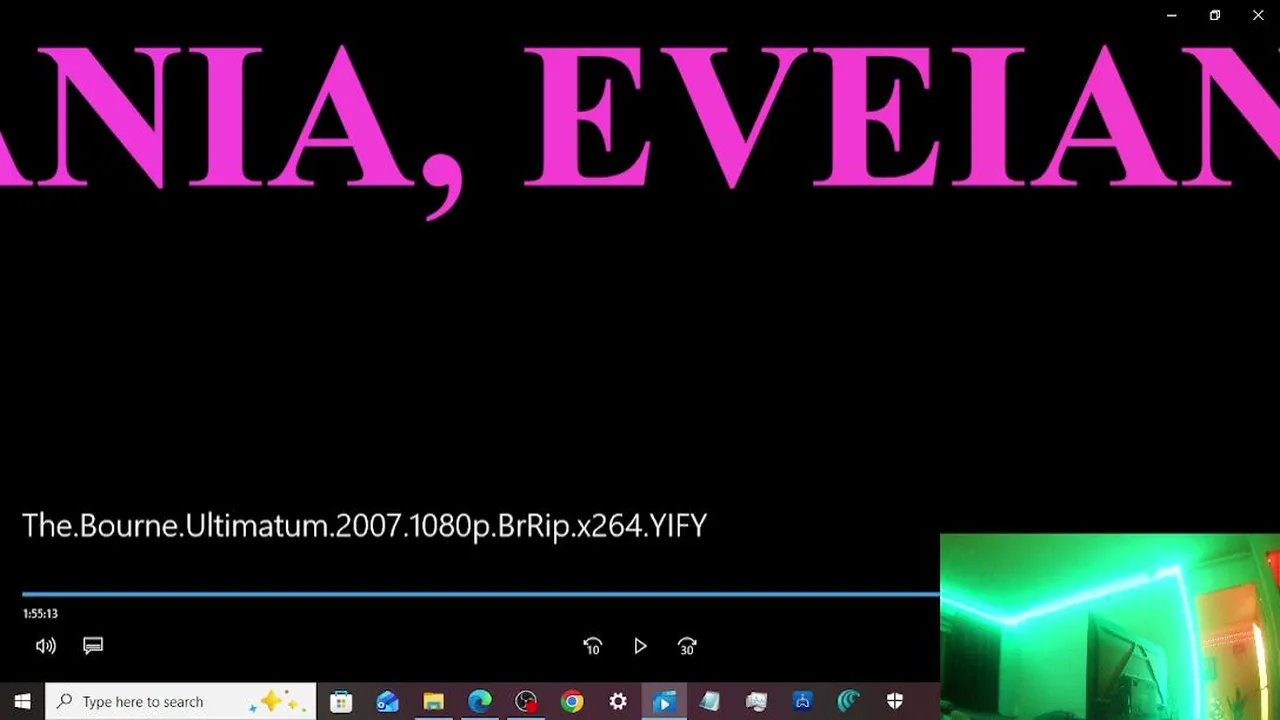
Task: Click the webcam overlay preview
Action: [1110, 627]
